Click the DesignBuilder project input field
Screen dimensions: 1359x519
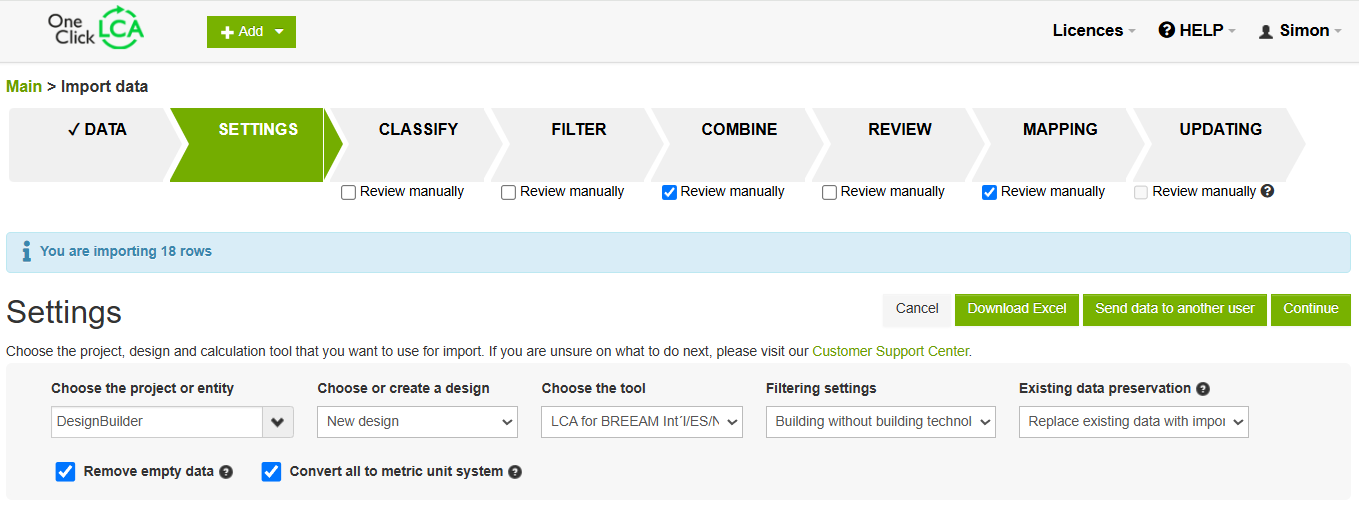[x=157, y=422]
